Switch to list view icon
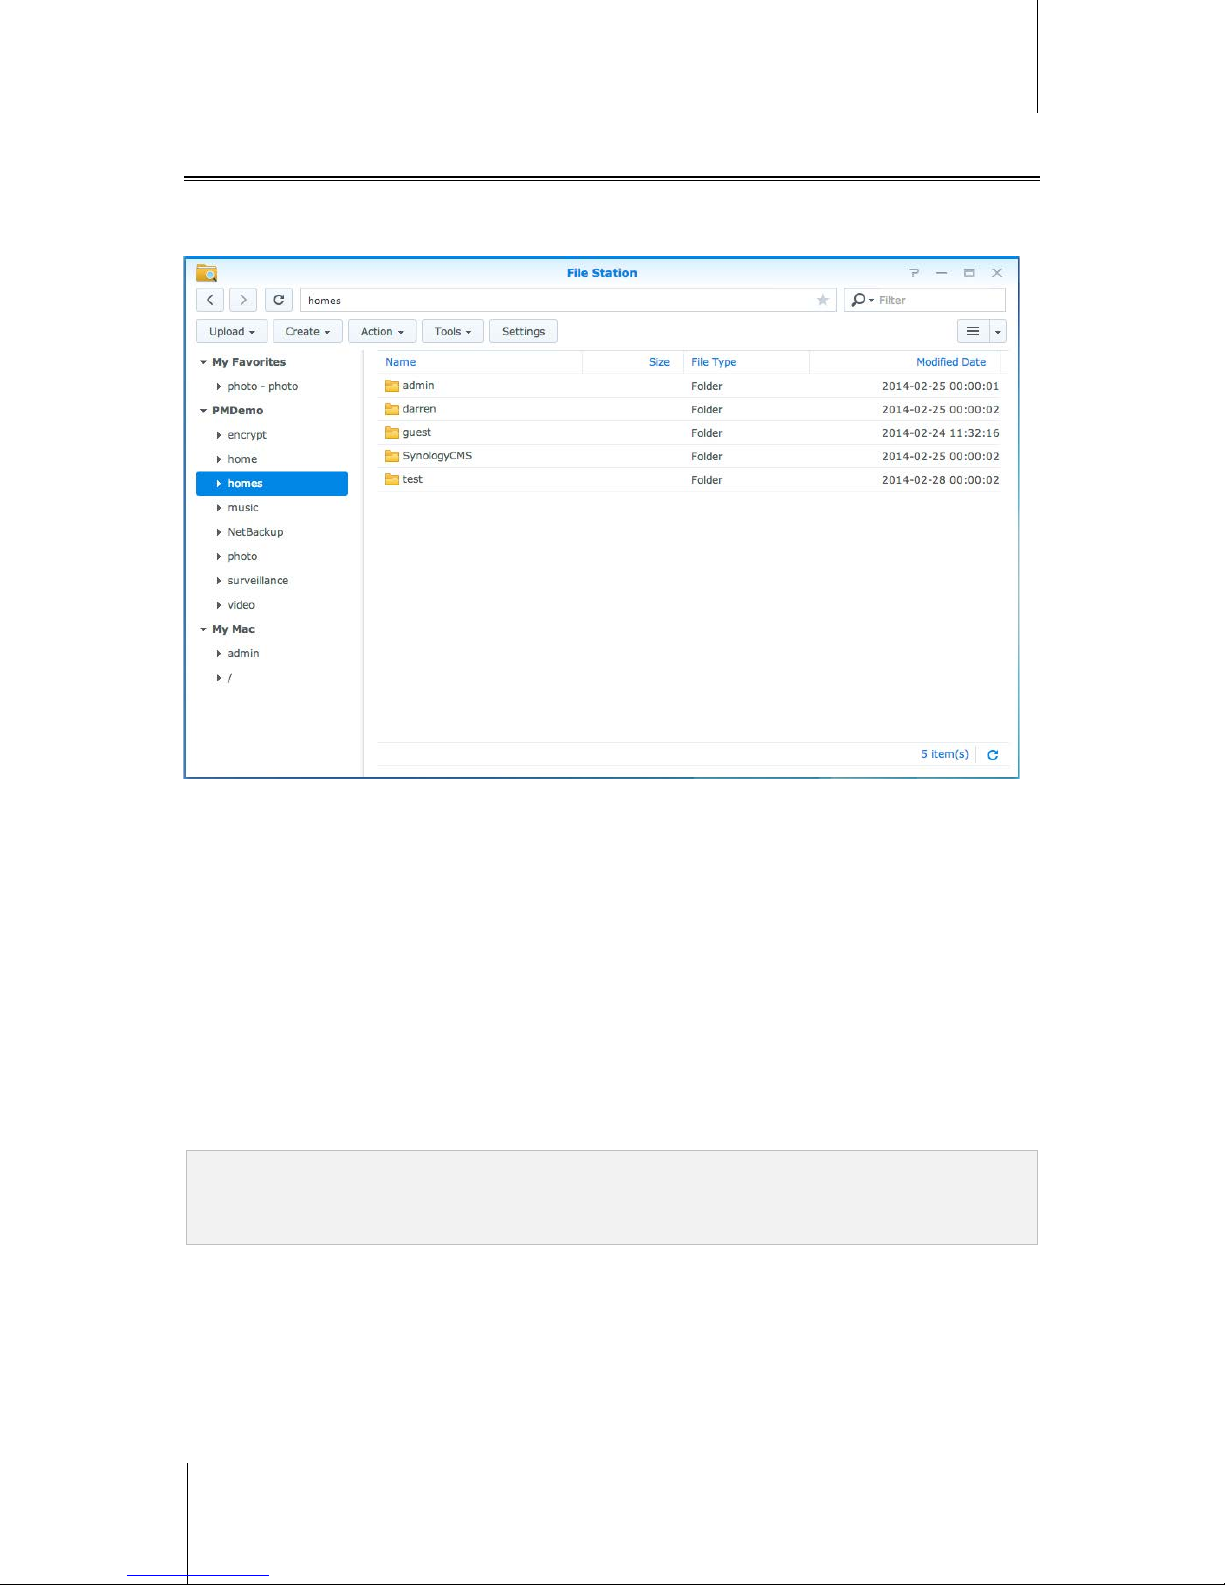The image size is (1225, 1585). click(x=973, y=331)
